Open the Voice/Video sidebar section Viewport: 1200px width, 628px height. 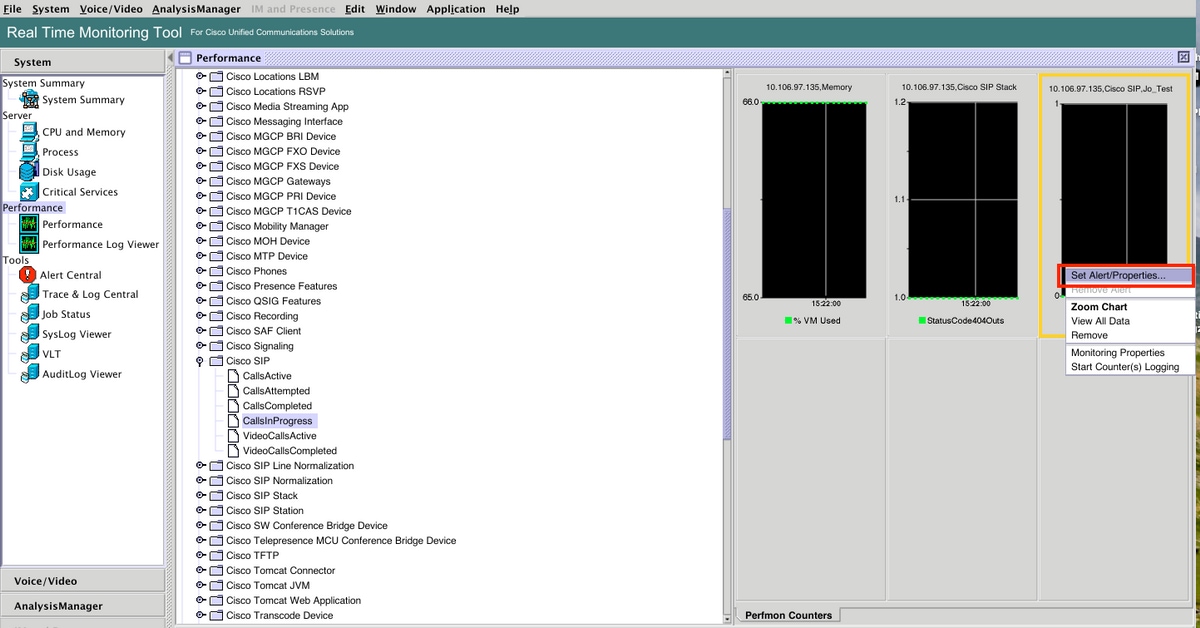[x=82, y=581]
